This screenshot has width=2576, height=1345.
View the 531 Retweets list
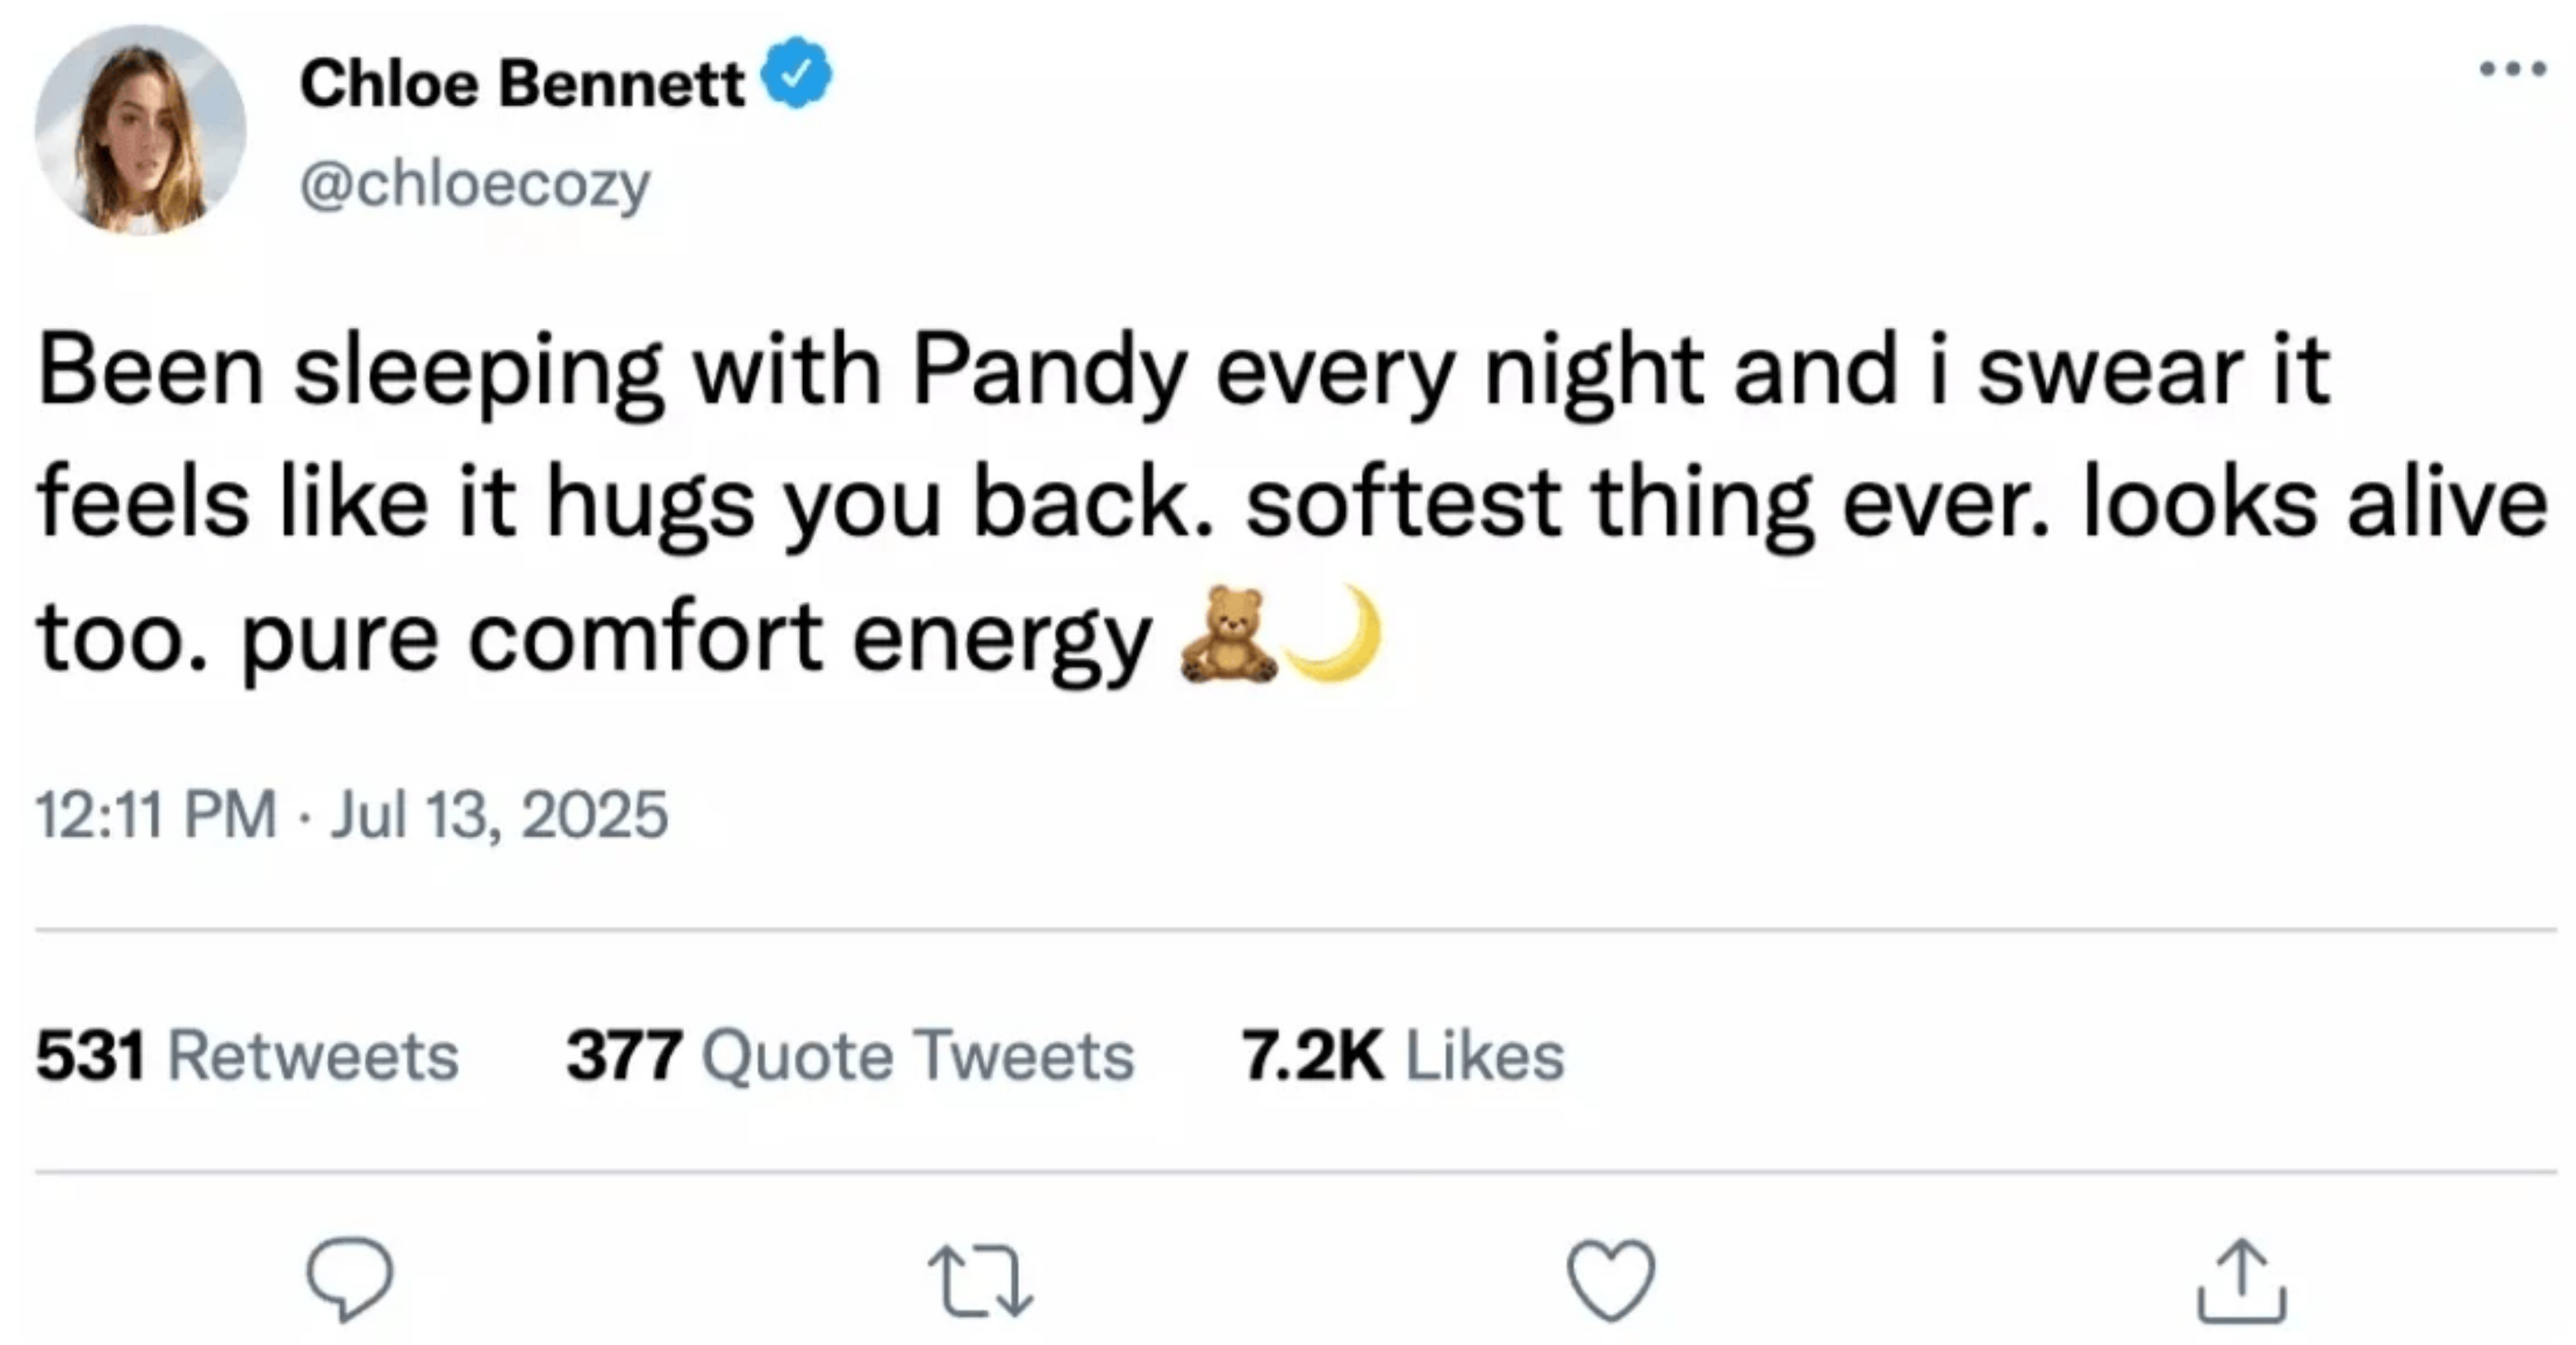coord(247,1056)
